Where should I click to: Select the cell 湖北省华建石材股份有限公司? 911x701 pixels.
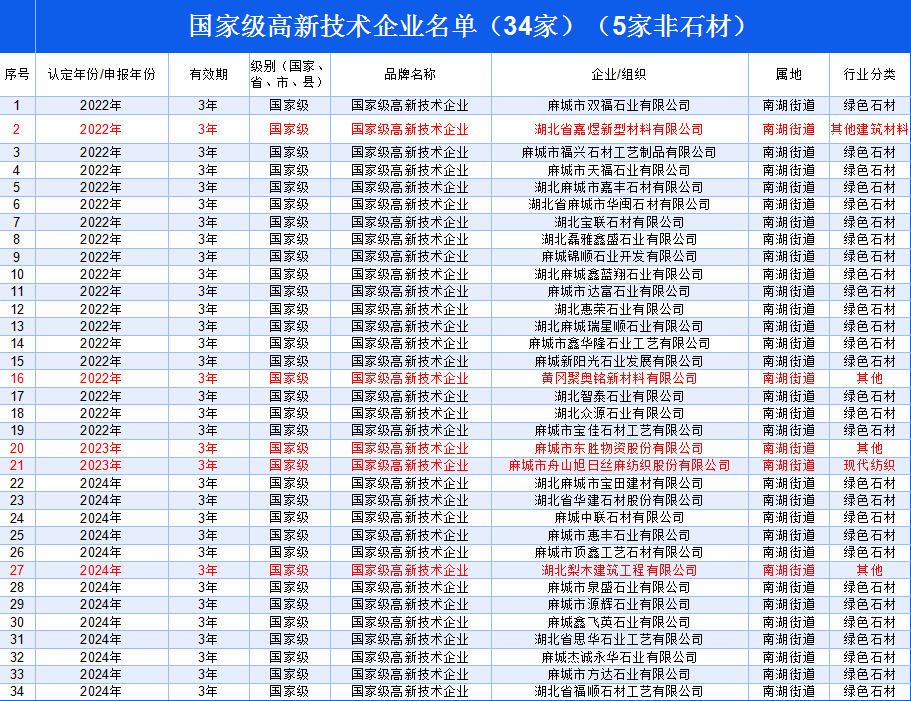(x=619, y=501)
